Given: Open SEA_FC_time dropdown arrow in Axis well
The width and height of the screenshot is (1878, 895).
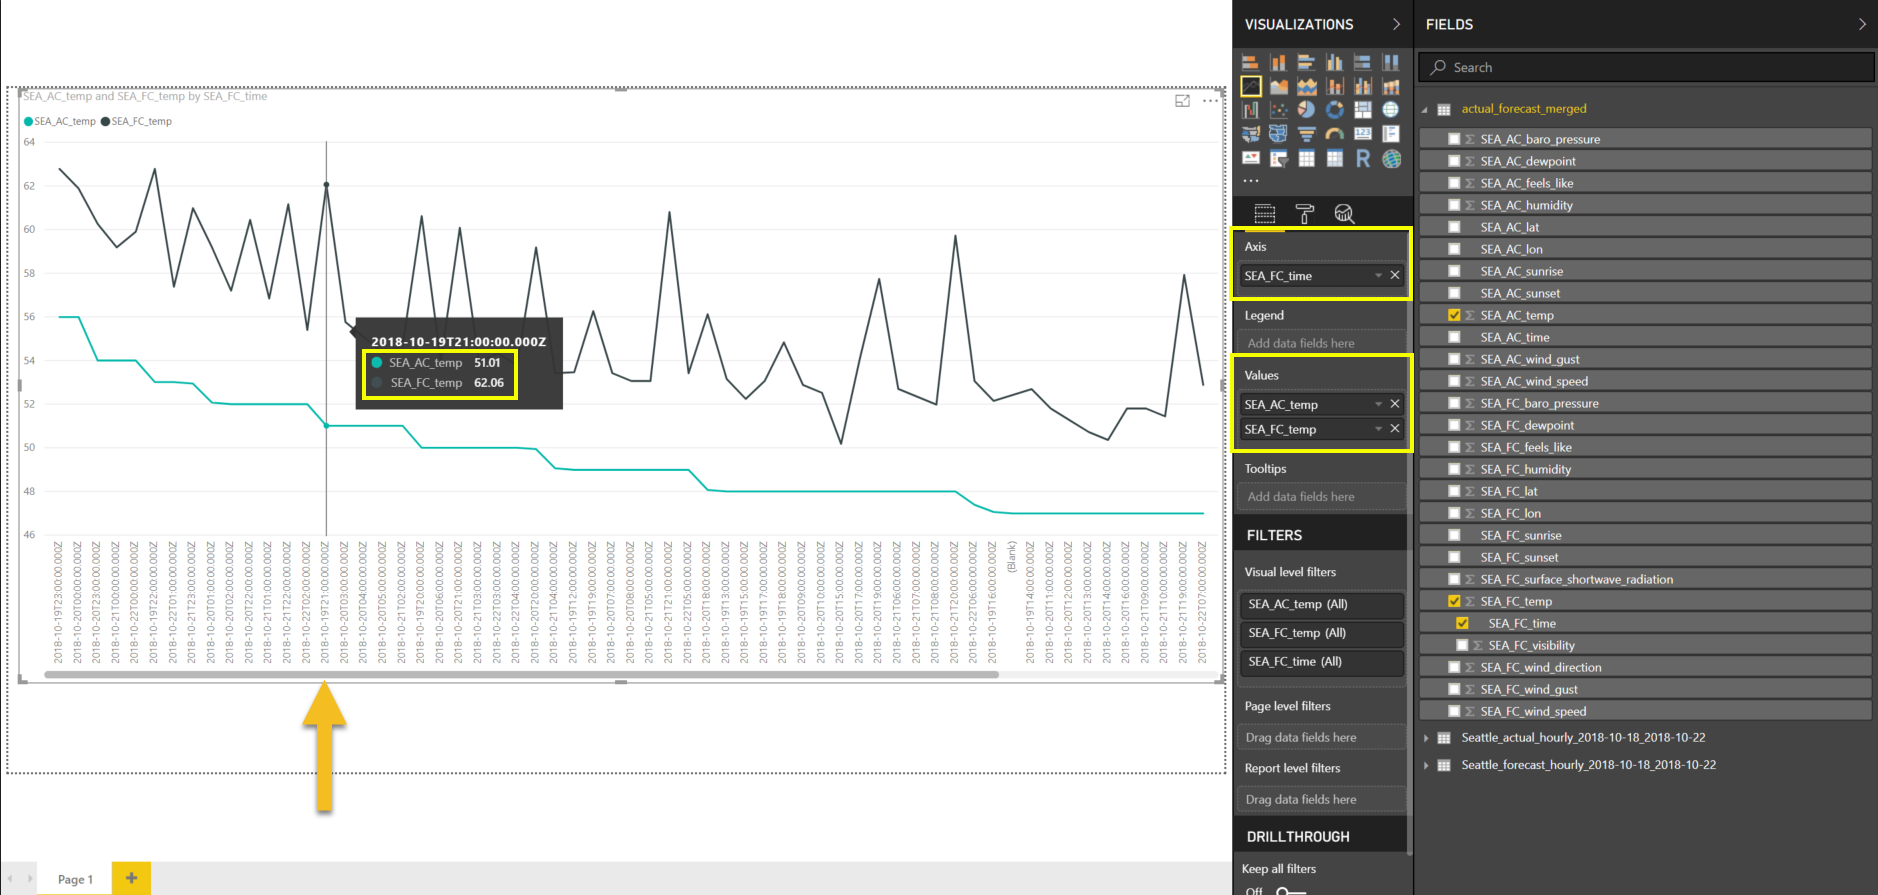Looking at the screenshot, I should tap(1378, 276).
